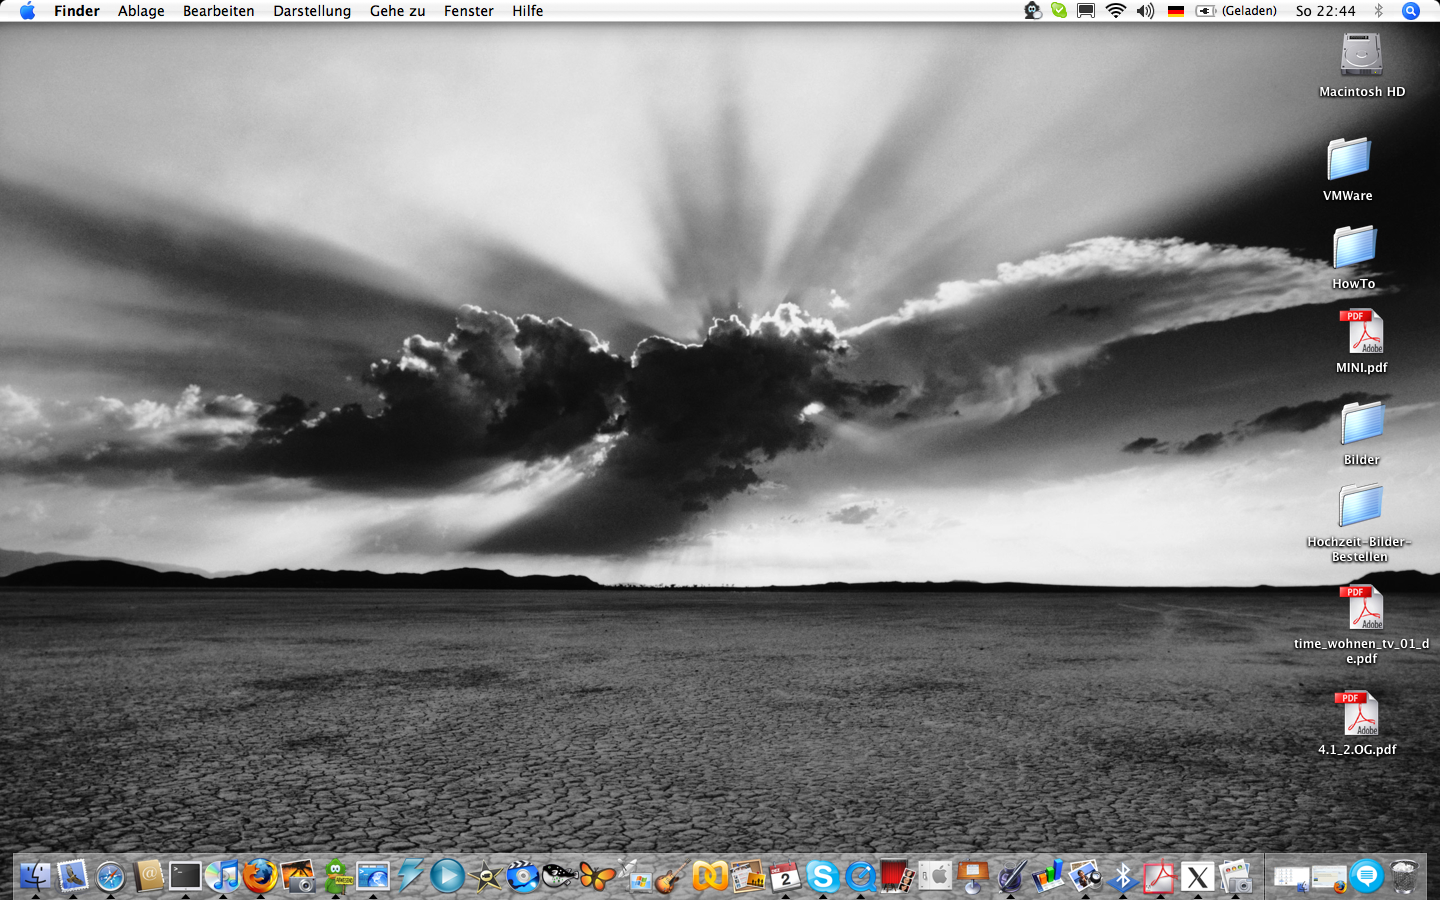The height and width of the screenshot is (900, 1440).
Task: Restore minimized Finder window in dock
Action: pyautogui.click(x=1291, y=877)
